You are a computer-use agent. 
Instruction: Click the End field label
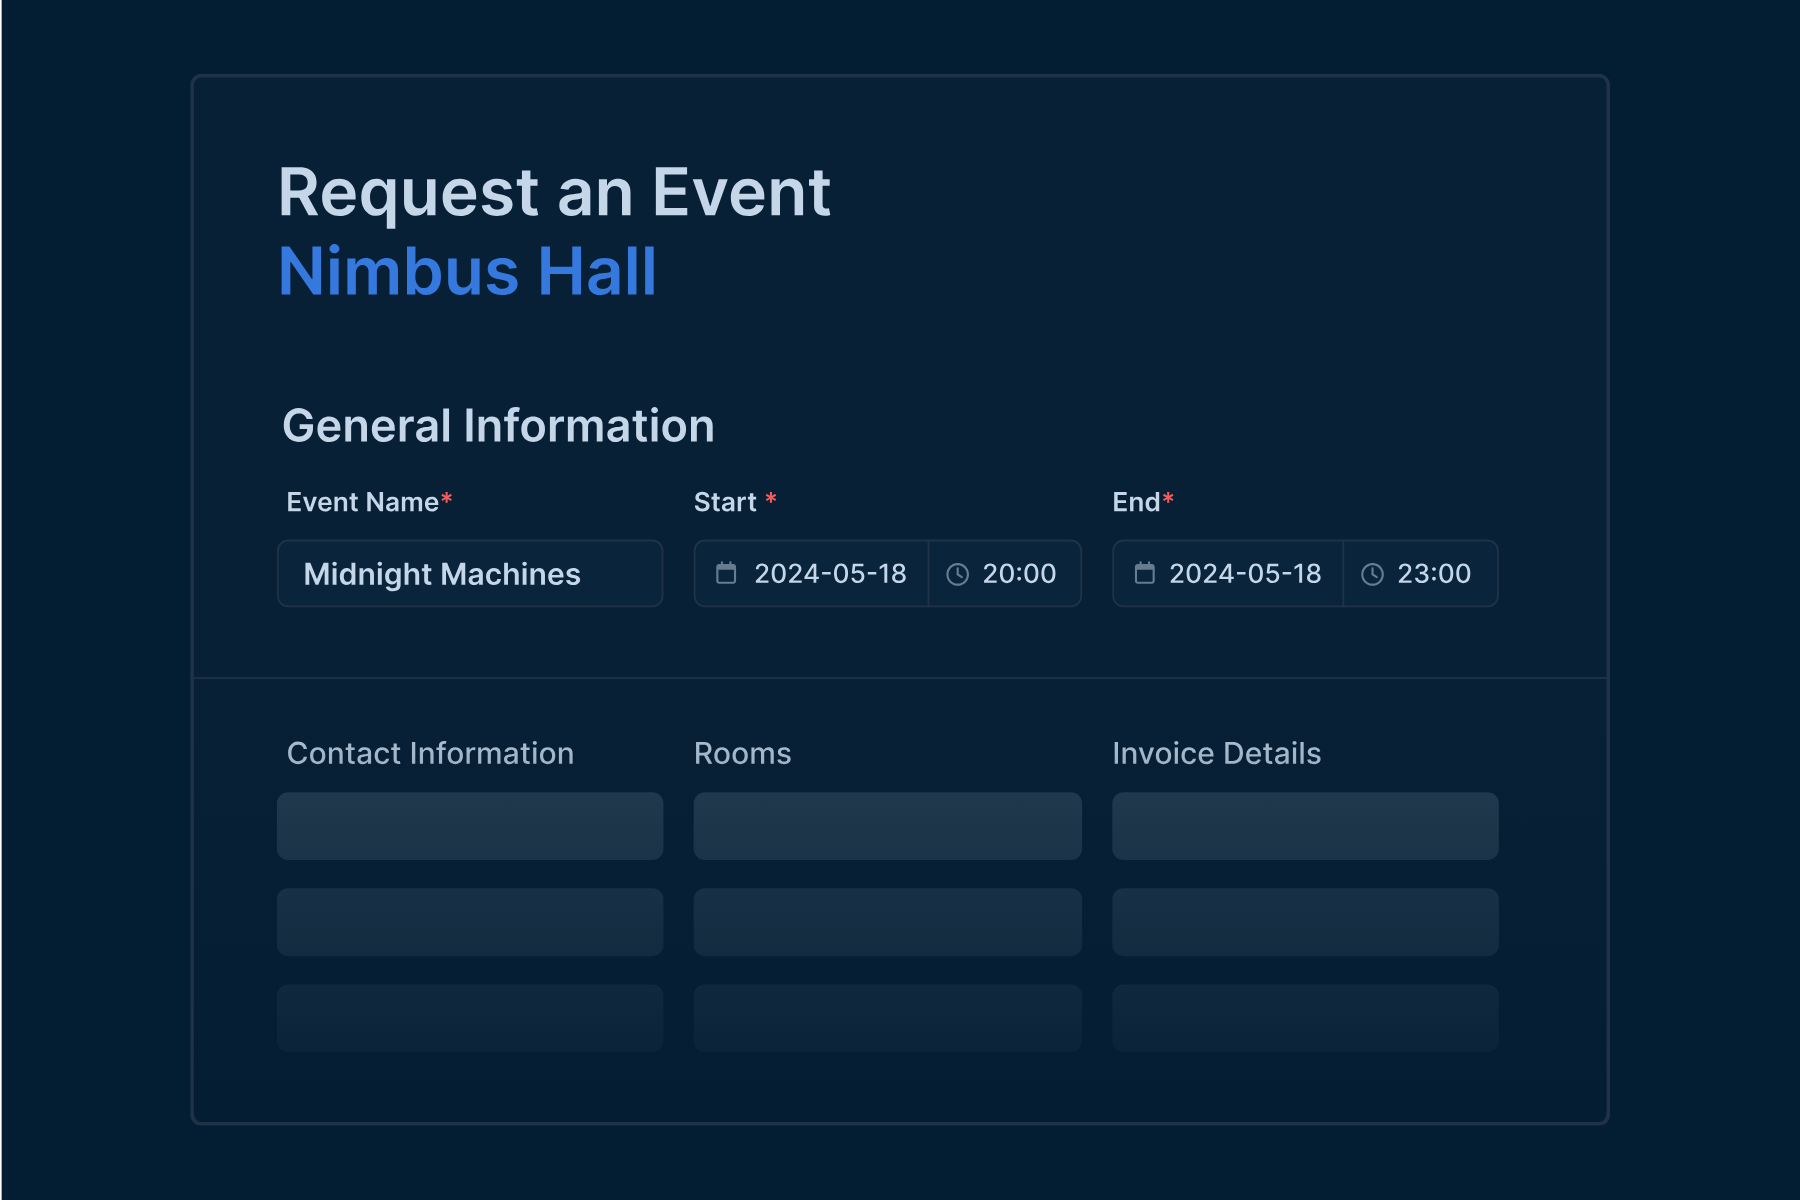click(1136, 502)
